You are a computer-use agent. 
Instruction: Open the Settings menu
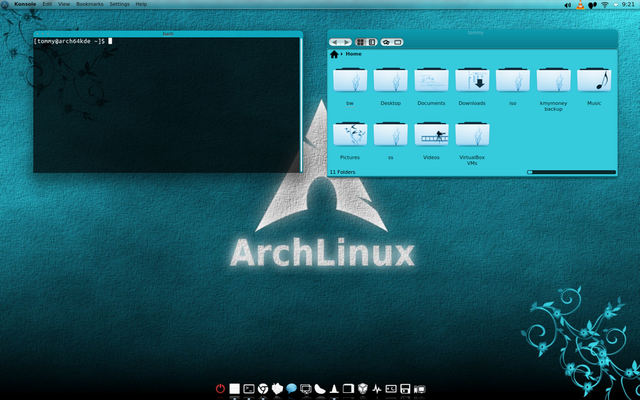point(120,4)
